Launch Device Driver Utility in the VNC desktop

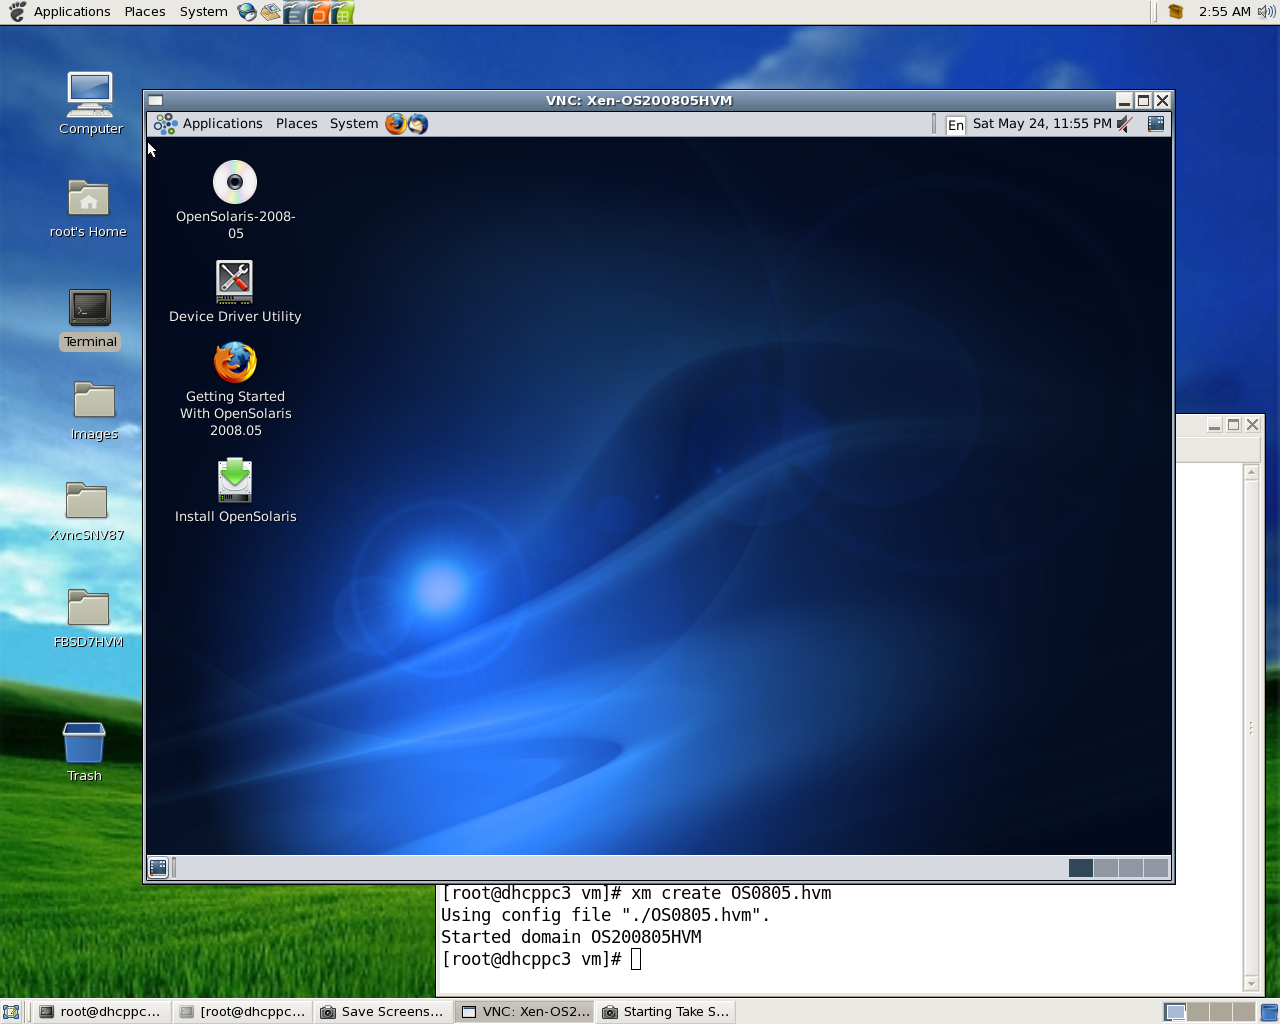pos(234,281)
